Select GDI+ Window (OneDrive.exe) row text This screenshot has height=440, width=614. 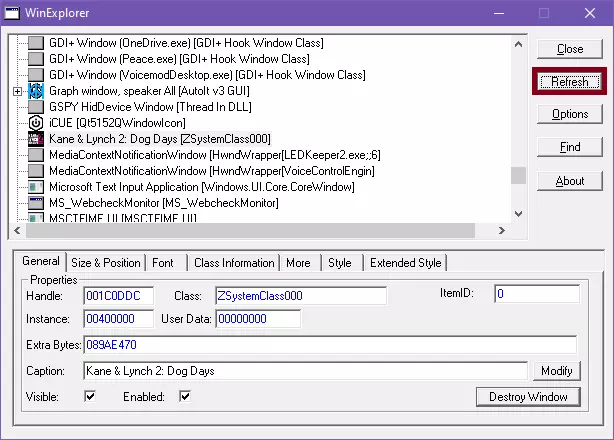pos(186,43)
